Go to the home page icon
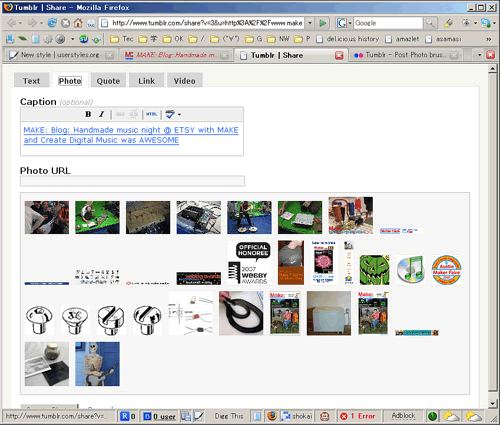 (78, 23)
